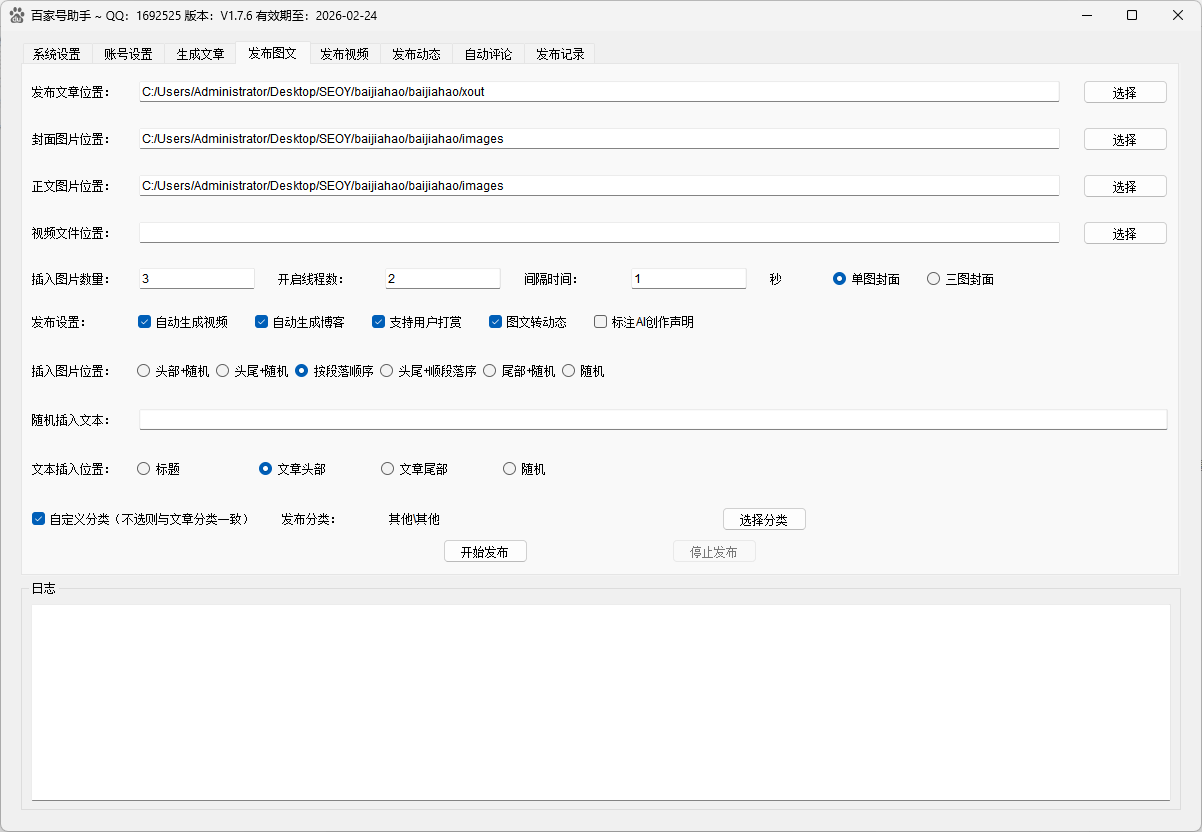Open the 发布记录 tab
The image size is (1202, 832).
[559, 54]
